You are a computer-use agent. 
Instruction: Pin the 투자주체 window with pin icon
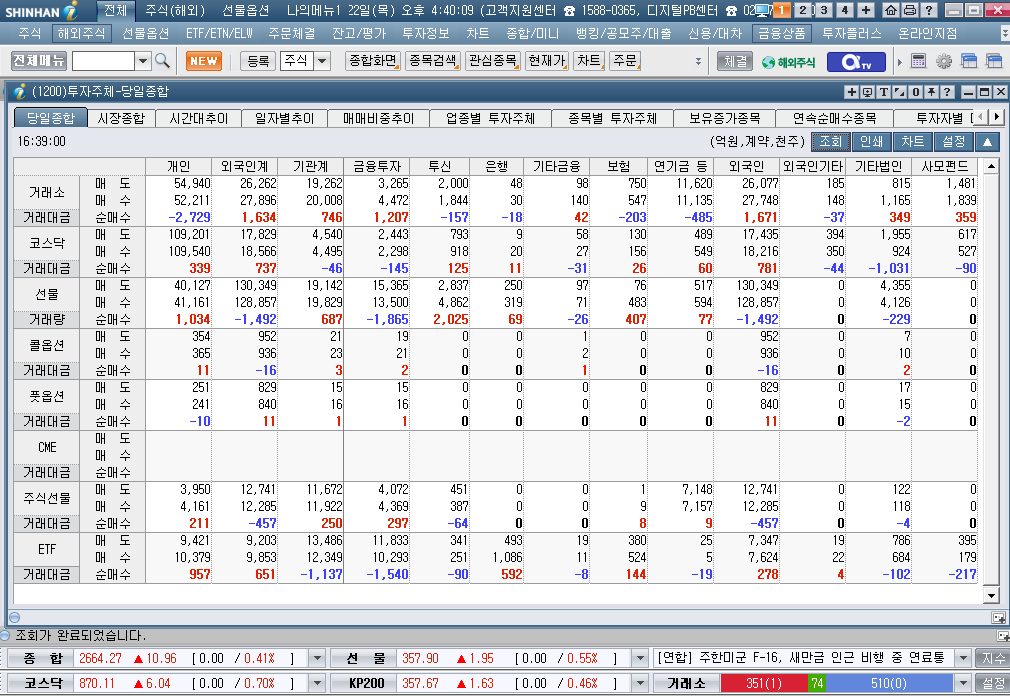click(x=931, y=92)
